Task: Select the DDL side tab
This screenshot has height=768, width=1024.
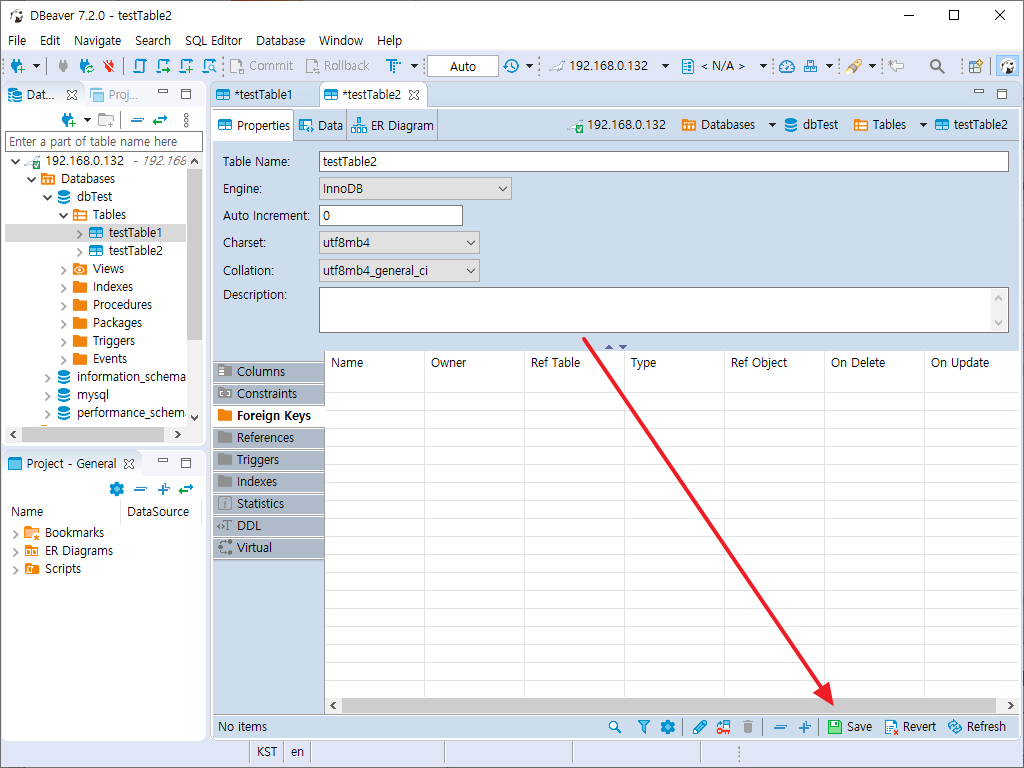Action: coord(268,526)
